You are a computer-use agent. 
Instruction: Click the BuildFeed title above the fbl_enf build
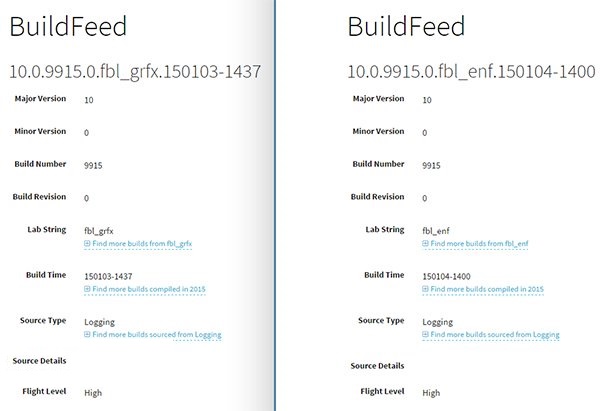(408, 29)
